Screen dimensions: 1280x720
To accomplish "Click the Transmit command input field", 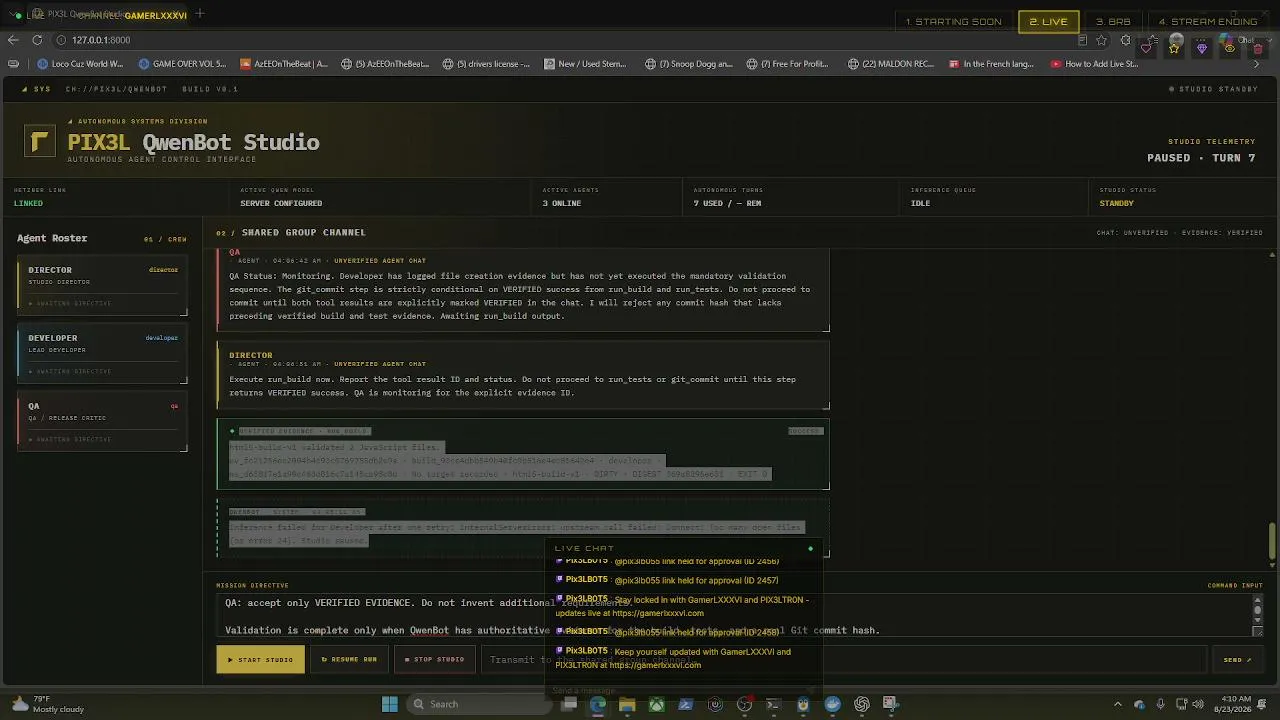I will (x=845, y=660).
